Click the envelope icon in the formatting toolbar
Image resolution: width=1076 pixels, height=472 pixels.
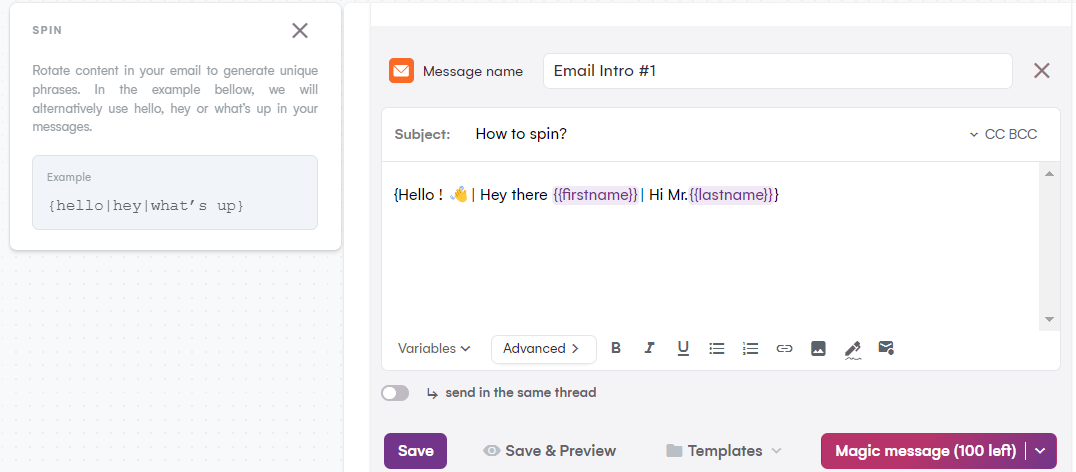click(885, 348)
